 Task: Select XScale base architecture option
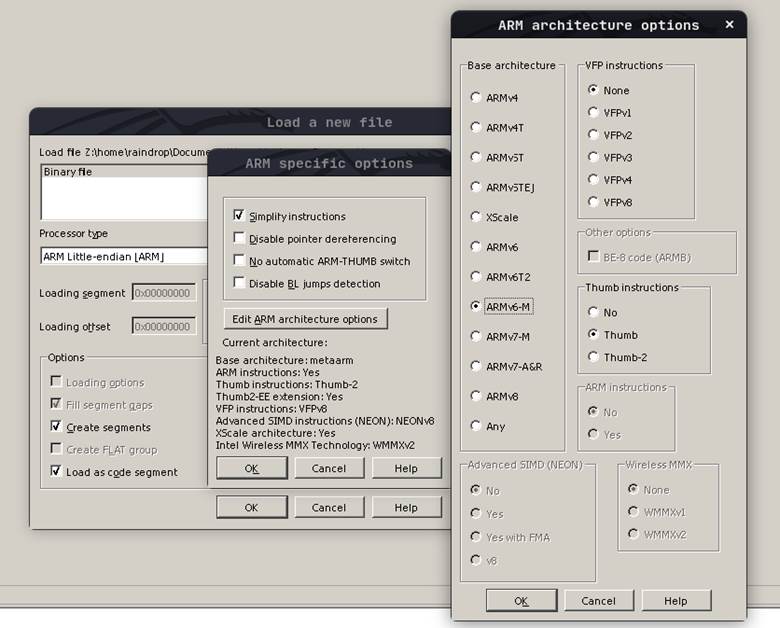(x=476, y=217)
